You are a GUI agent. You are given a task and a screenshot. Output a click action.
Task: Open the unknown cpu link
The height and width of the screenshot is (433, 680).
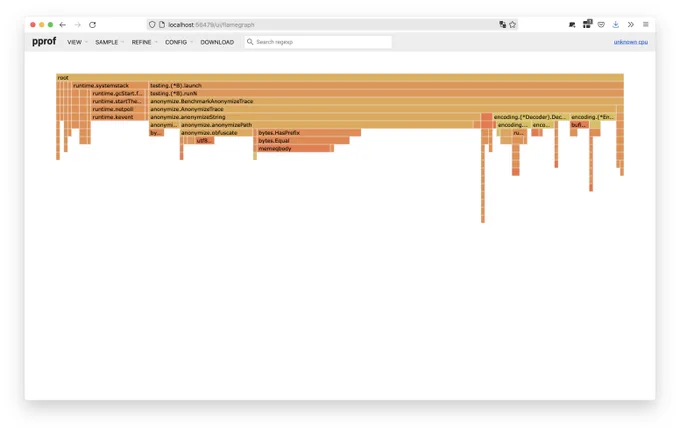pos(631,42)
